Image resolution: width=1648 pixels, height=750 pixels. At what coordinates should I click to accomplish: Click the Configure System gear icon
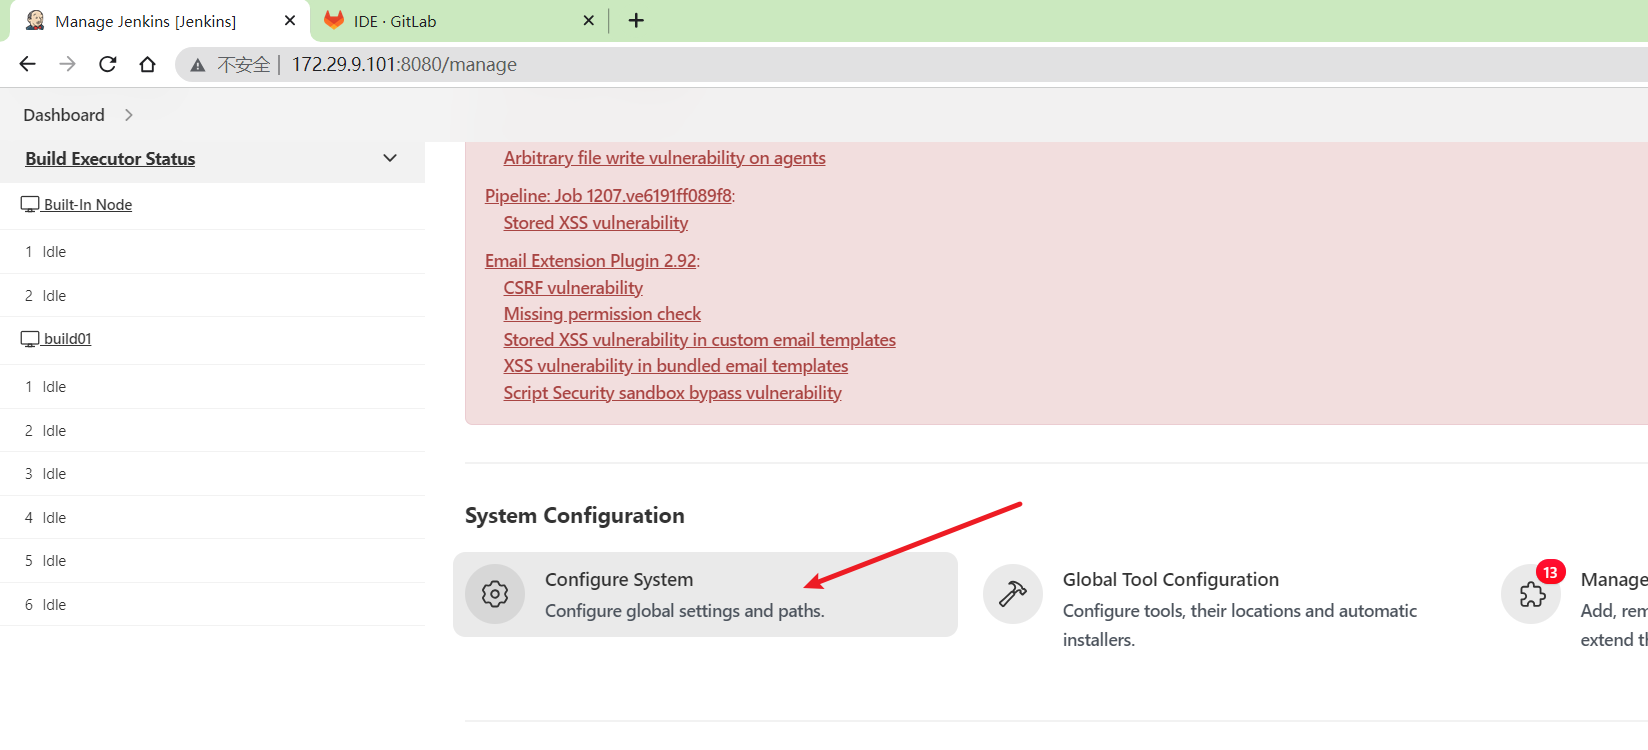coord(495,594)
